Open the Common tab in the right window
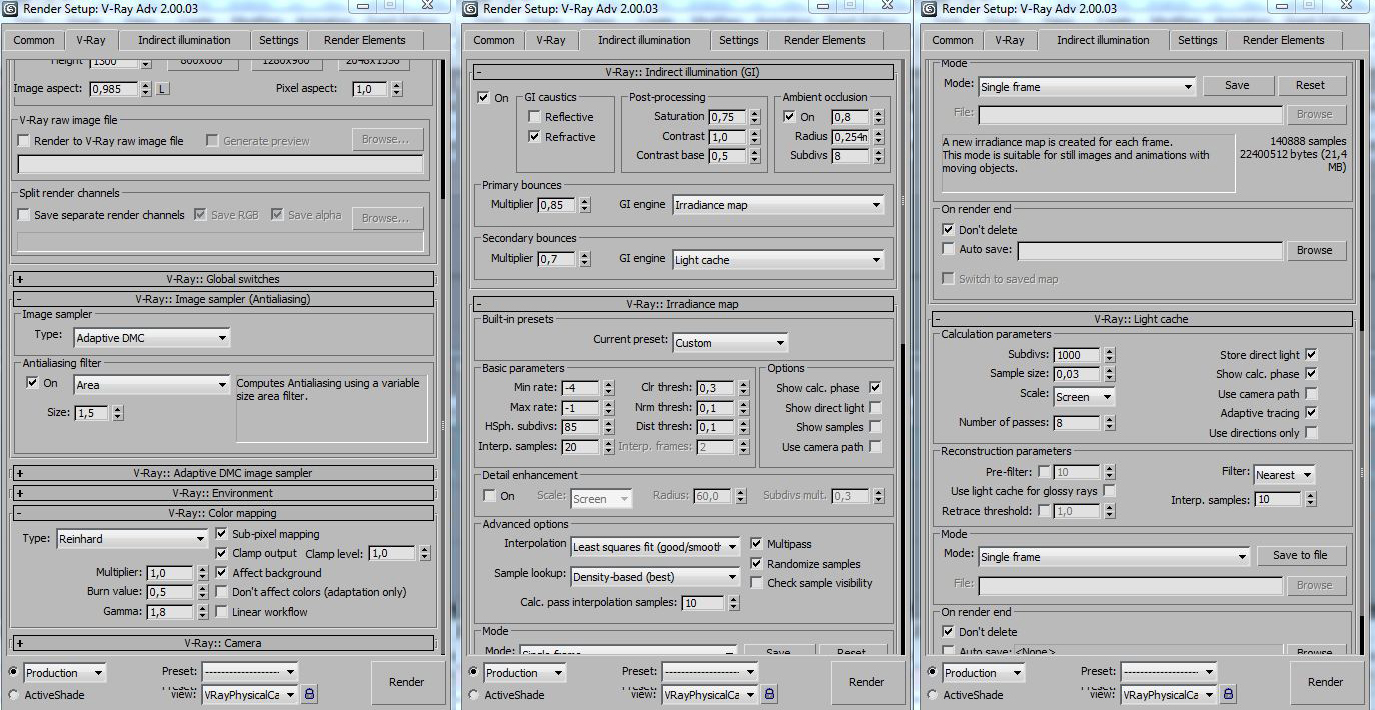 953,40
